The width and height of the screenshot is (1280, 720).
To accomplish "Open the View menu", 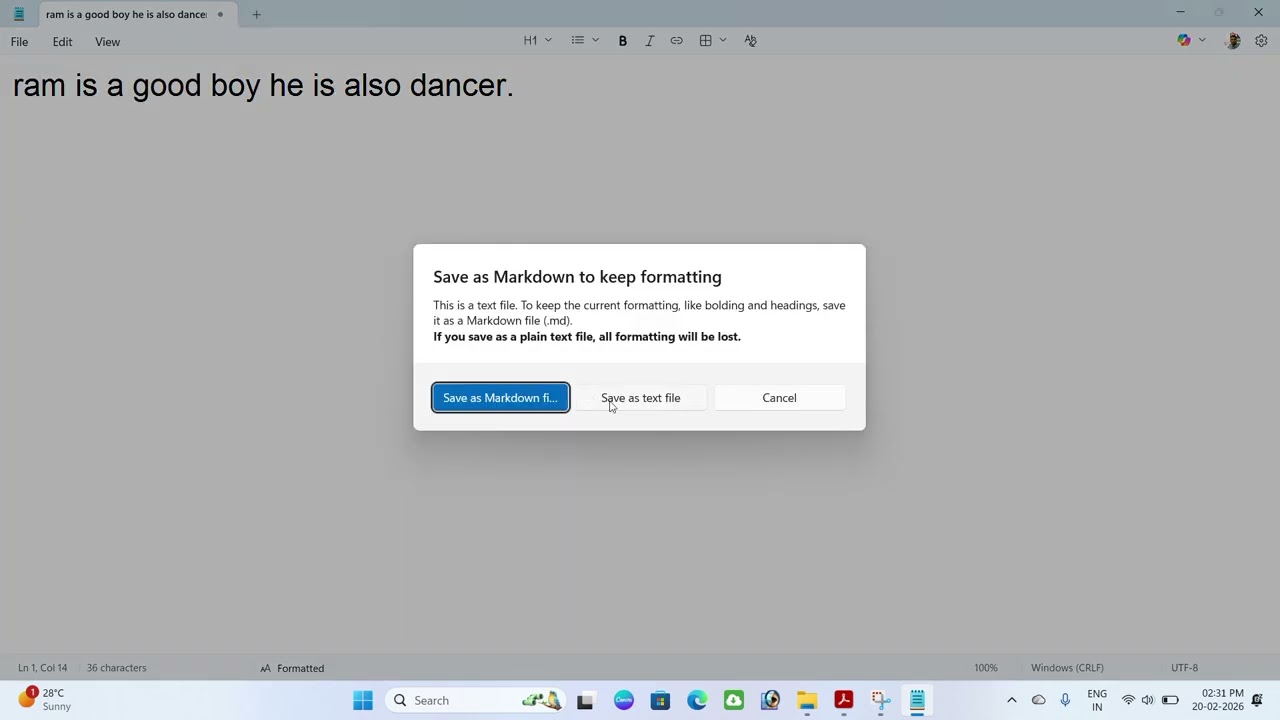I will tap(107, 42).
